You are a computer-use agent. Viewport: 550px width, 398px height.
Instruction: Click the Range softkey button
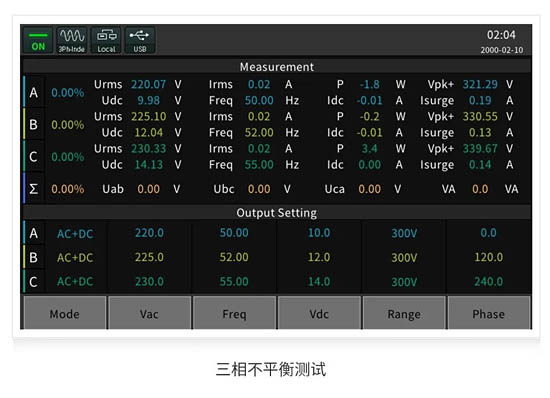point(404,313)
